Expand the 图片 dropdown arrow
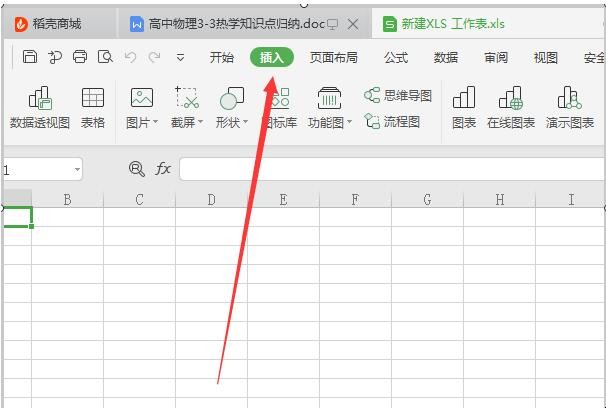Viewport: 606px width, 408px height. point(155,122)
